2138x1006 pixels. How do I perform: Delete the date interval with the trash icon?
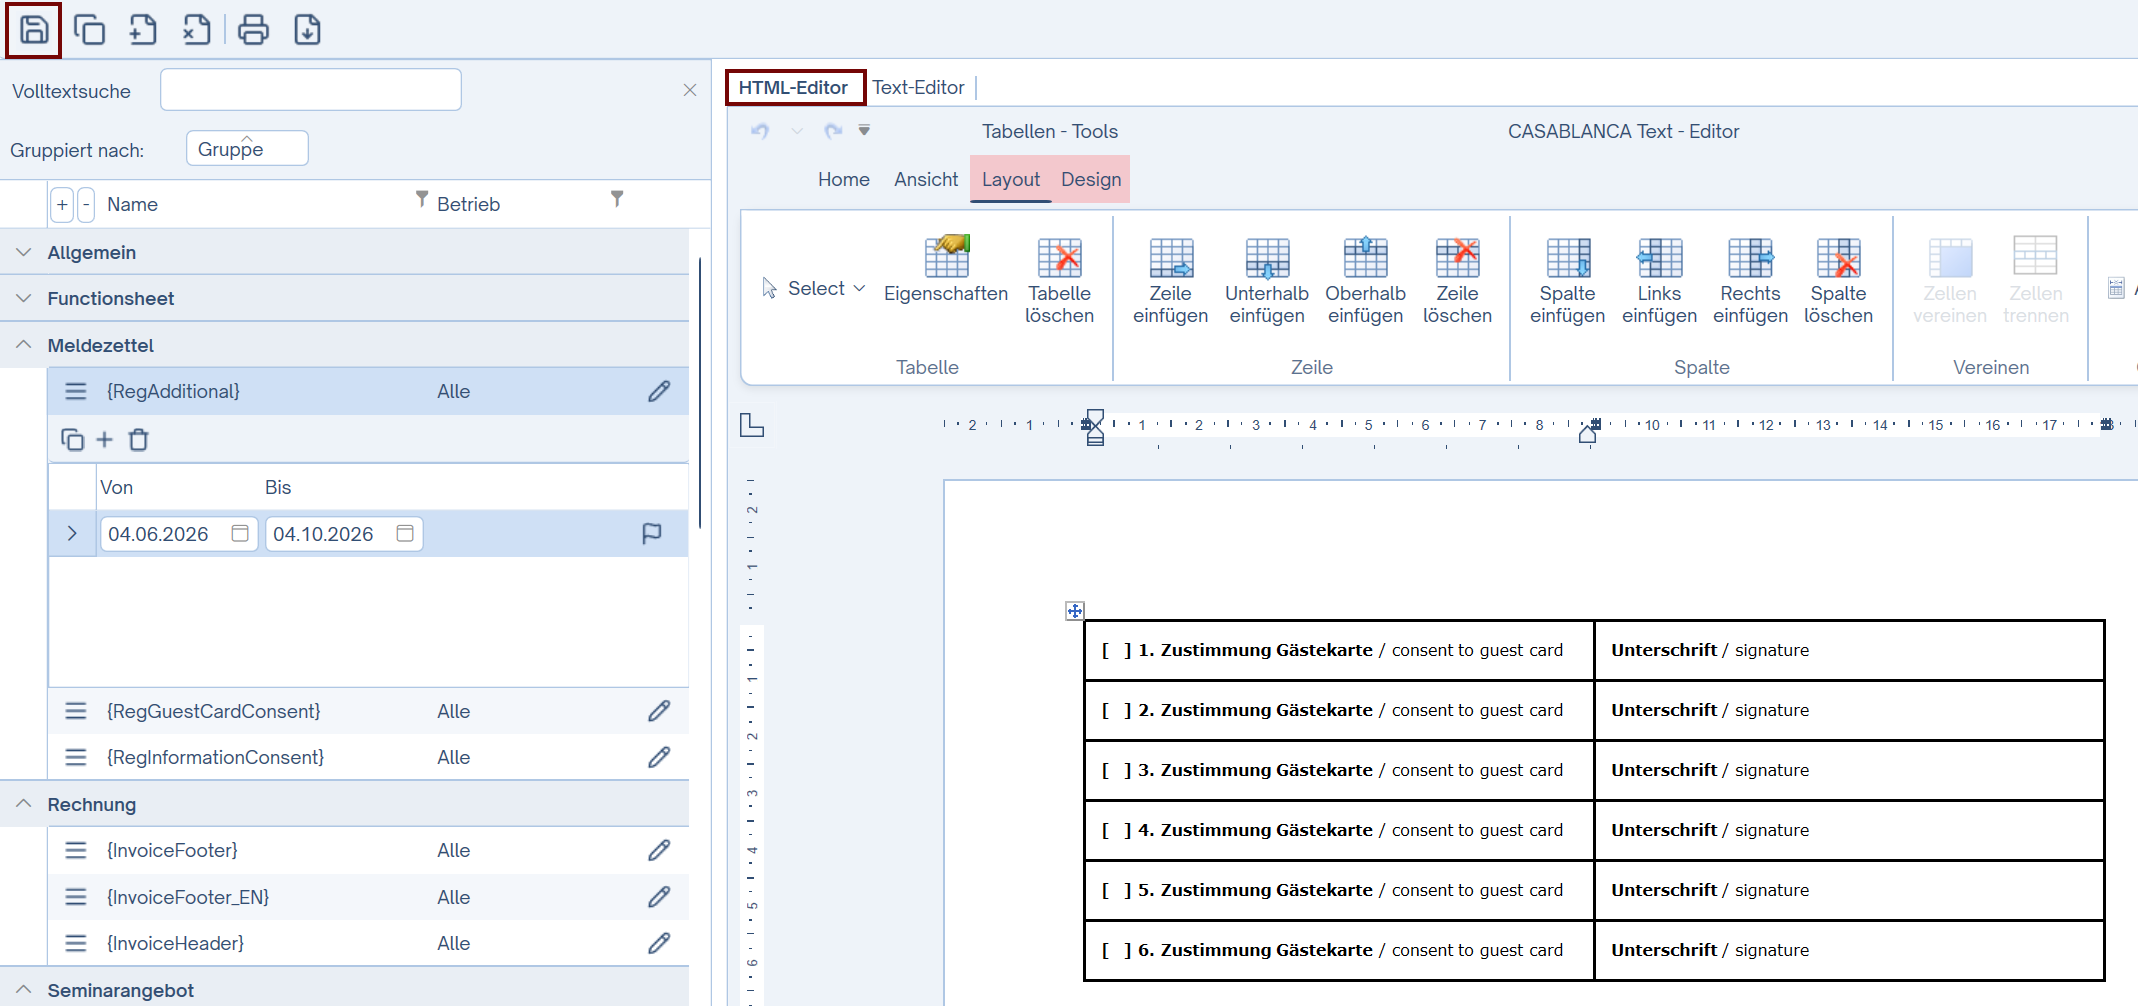pyautogui.click(x=138, y=439)
